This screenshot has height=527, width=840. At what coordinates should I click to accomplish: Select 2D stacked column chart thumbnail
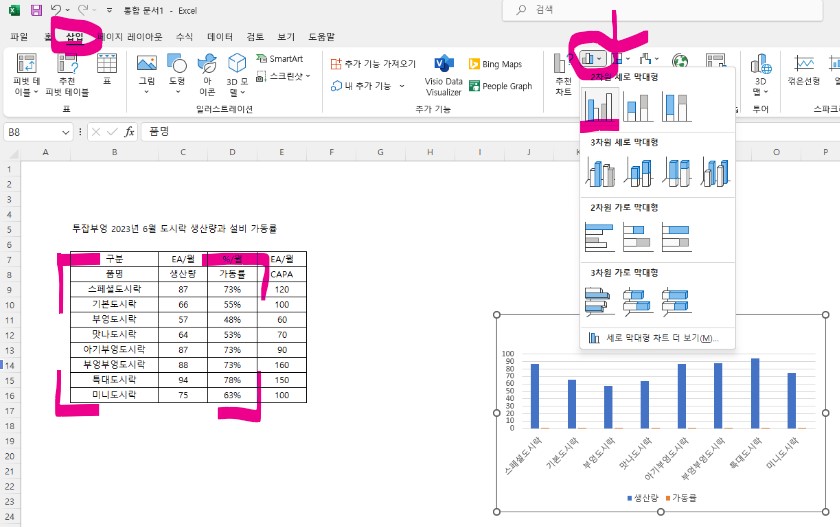(638, 107)
